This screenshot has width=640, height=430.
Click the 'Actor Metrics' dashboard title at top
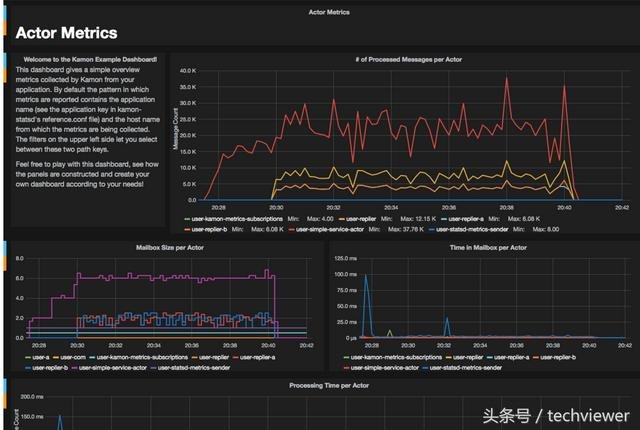329,12
